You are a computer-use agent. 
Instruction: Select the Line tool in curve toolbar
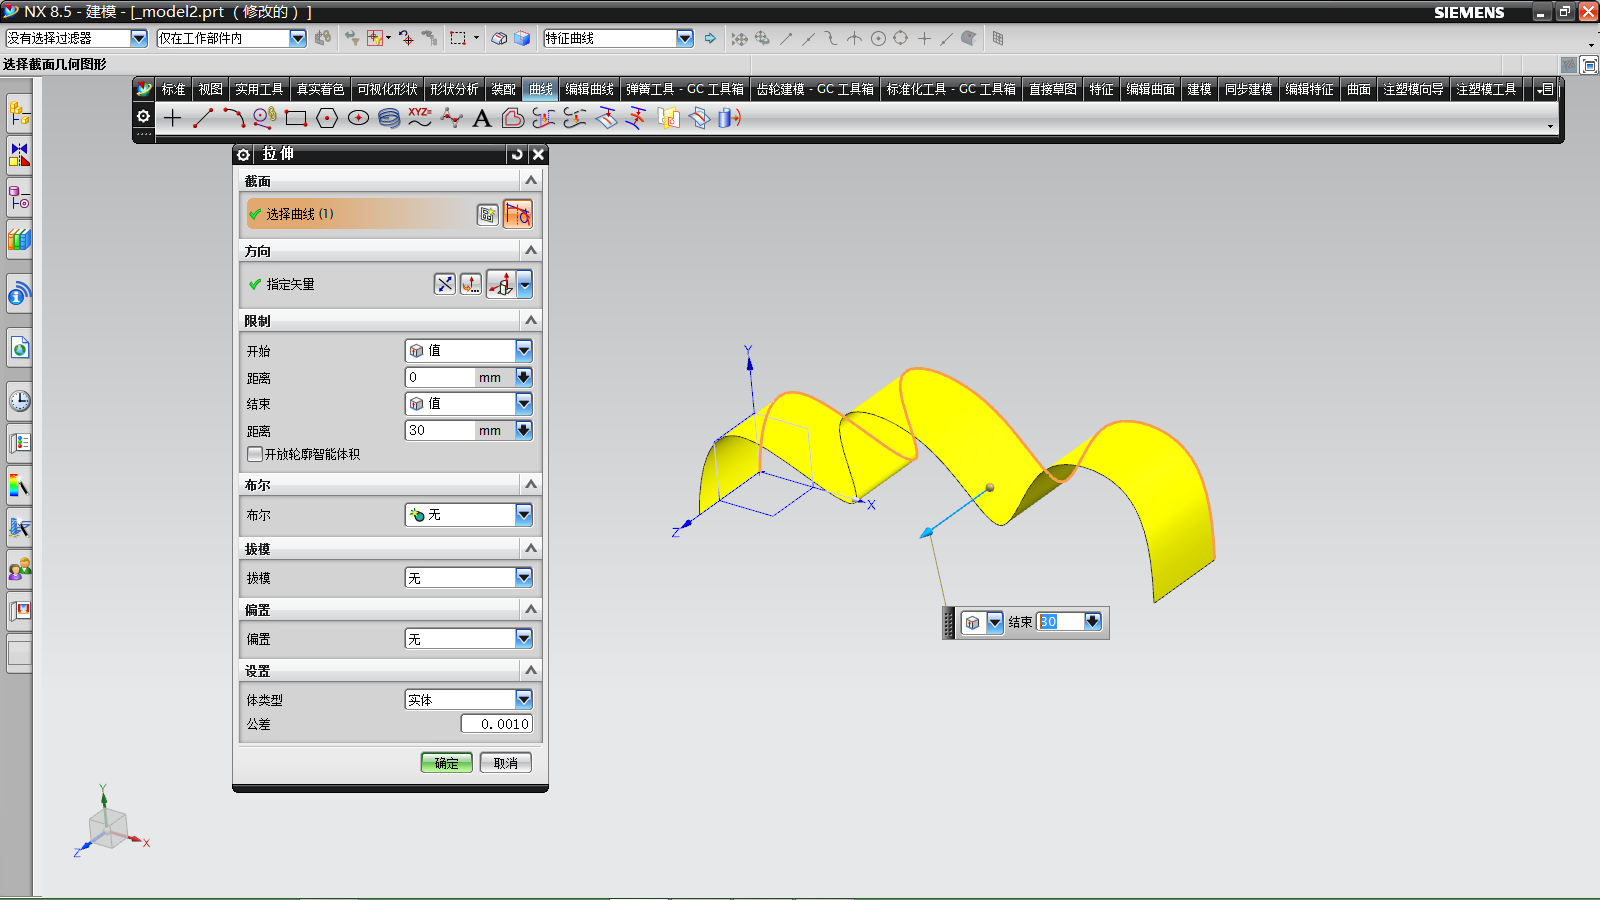point(203,118)
